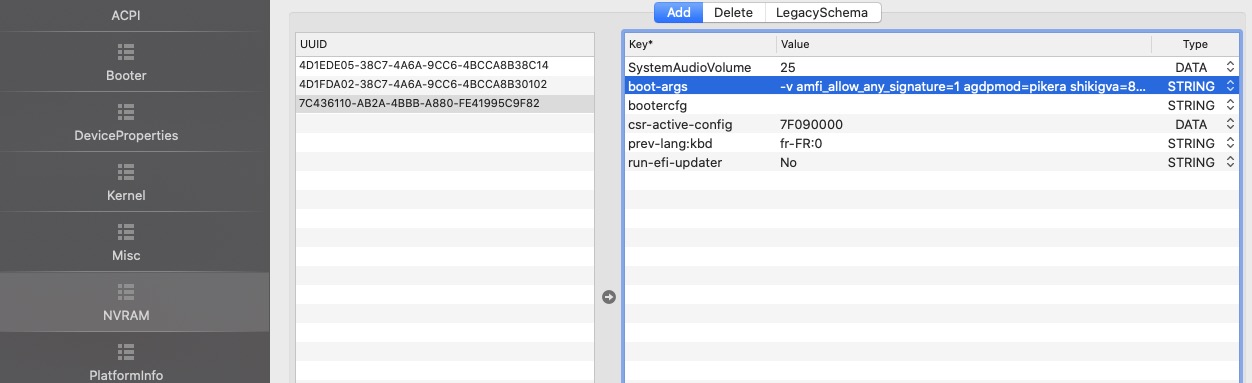Switch to the Delete tab

[x=733, y=12]
